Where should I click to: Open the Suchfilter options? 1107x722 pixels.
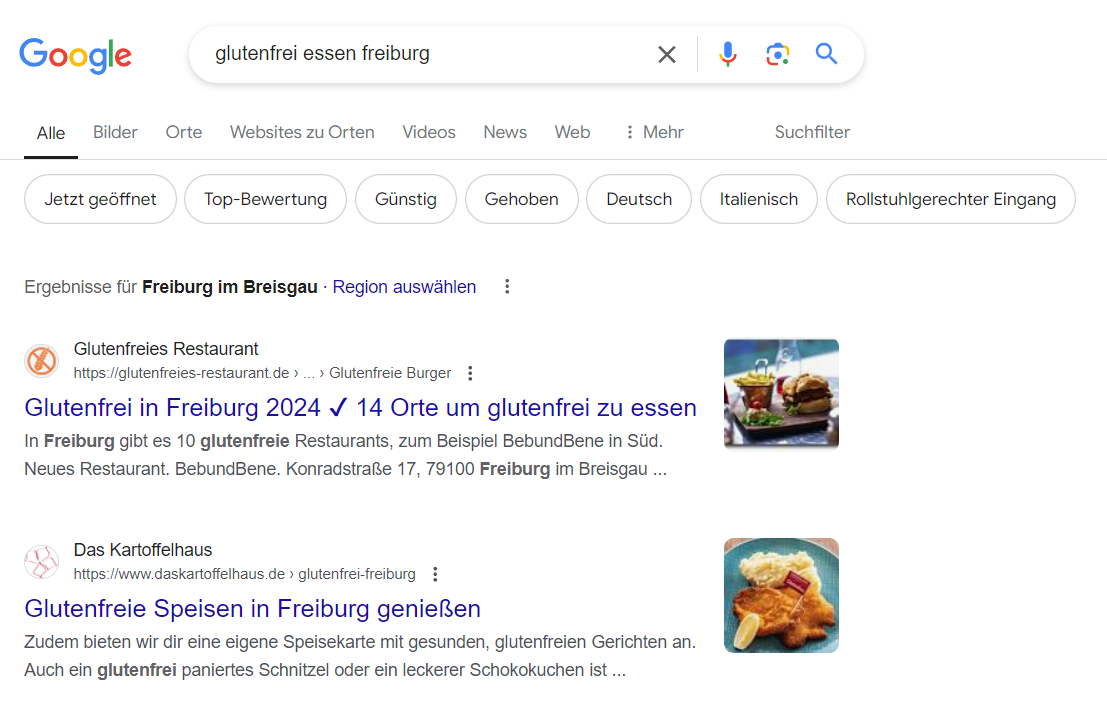[812, 132]
